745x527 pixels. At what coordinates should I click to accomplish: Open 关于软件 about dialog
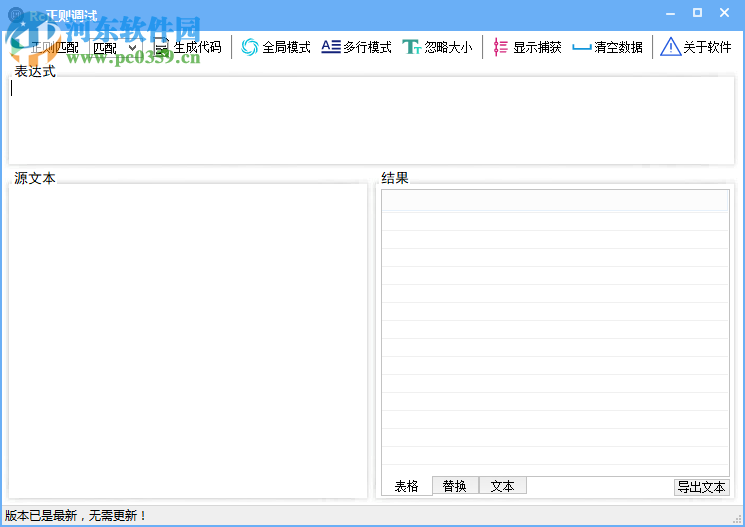(696, 47)
